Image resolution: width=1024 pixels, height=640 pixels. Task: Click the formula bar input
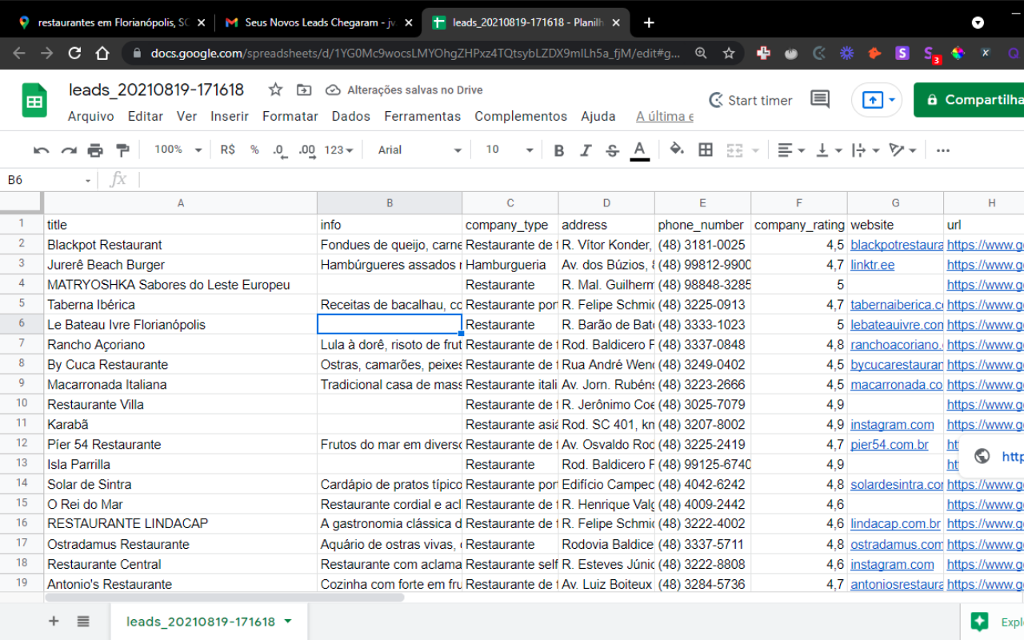pyautogui.click(x=580, y=180)
